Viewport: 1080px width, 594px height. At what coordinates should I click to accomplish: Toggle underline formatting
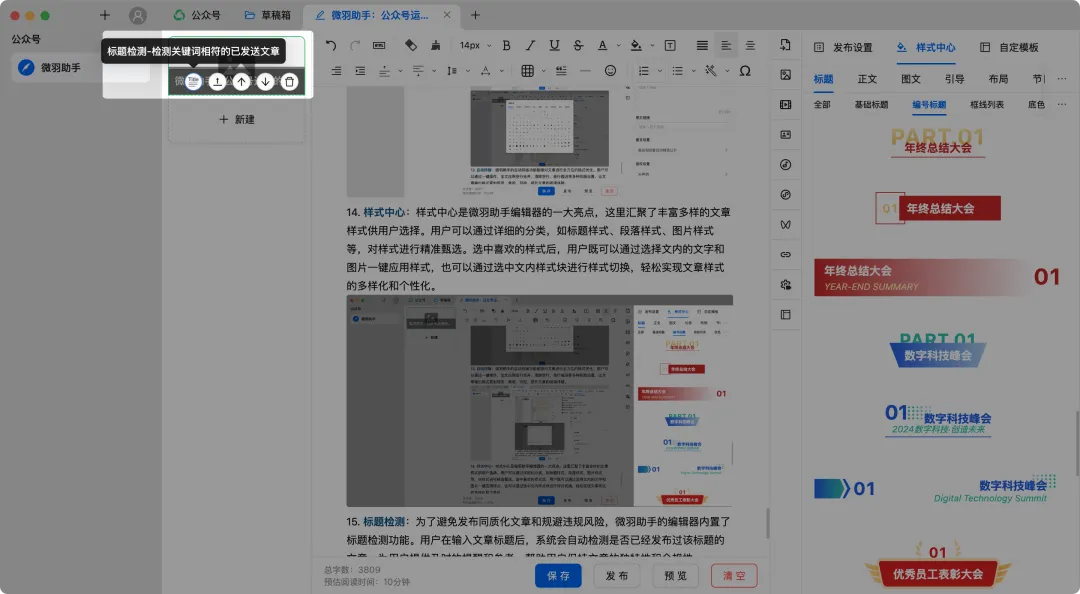coord(554,45)
